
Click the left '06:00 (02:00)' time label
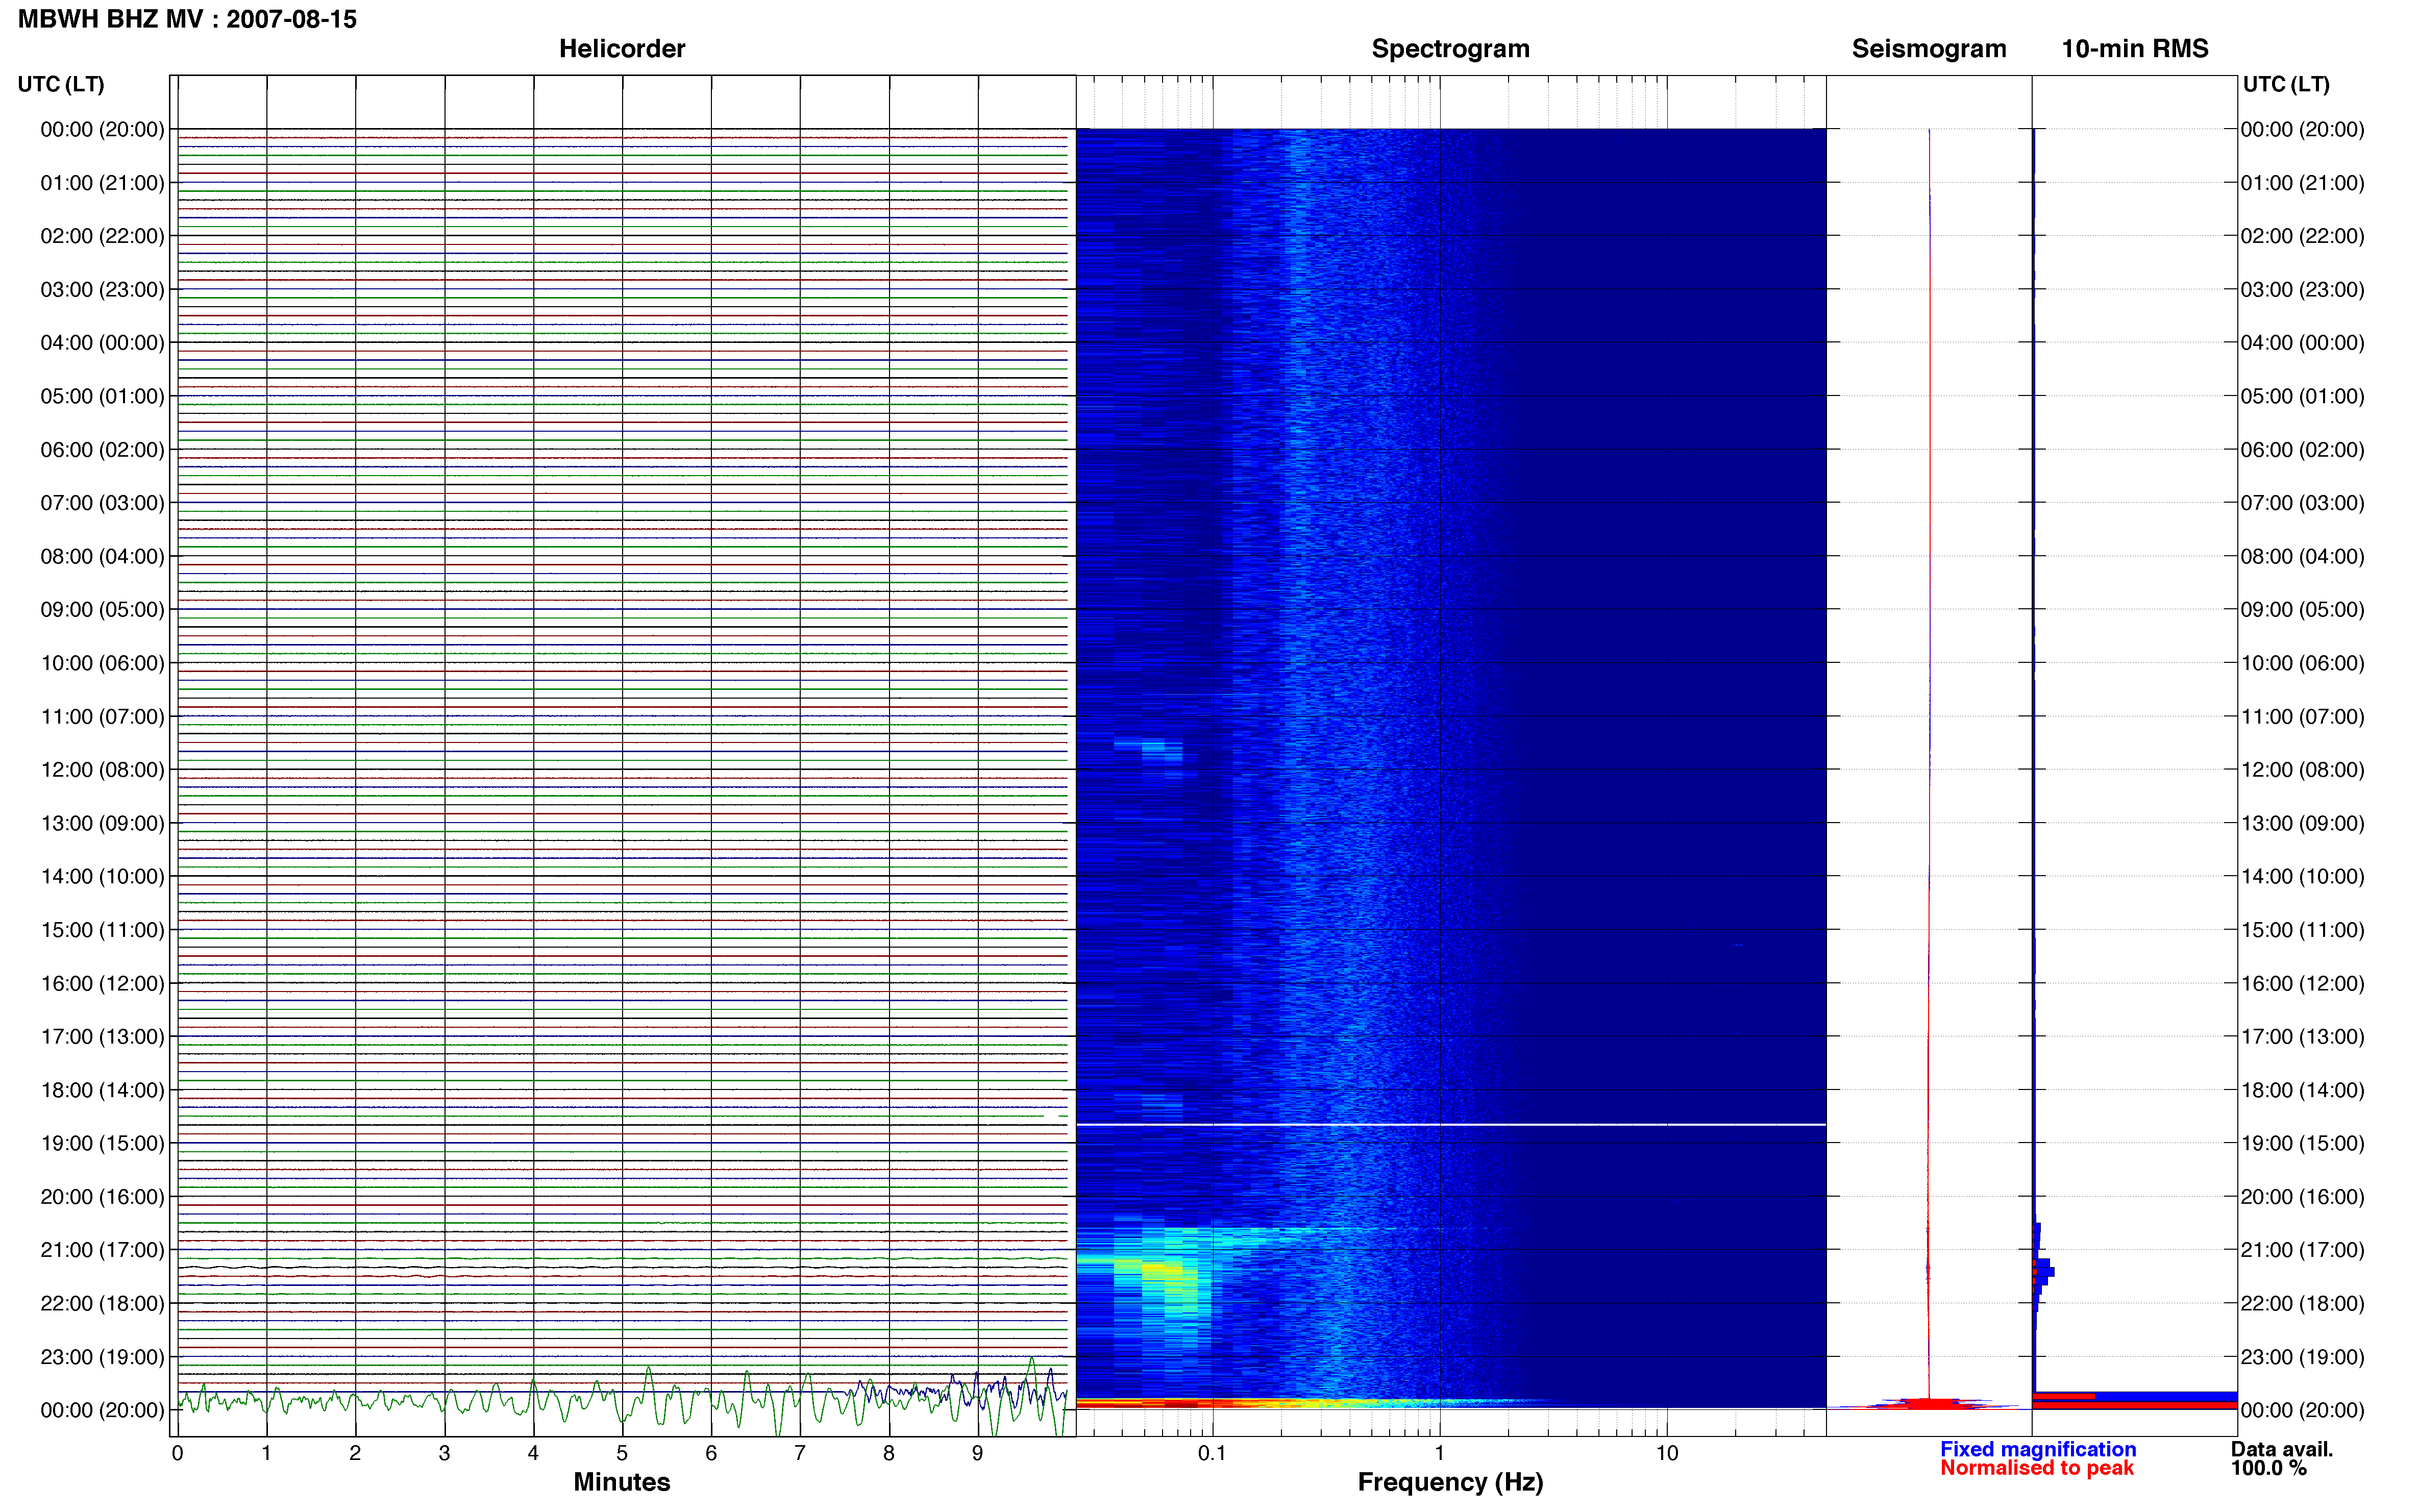coord(102,450)
